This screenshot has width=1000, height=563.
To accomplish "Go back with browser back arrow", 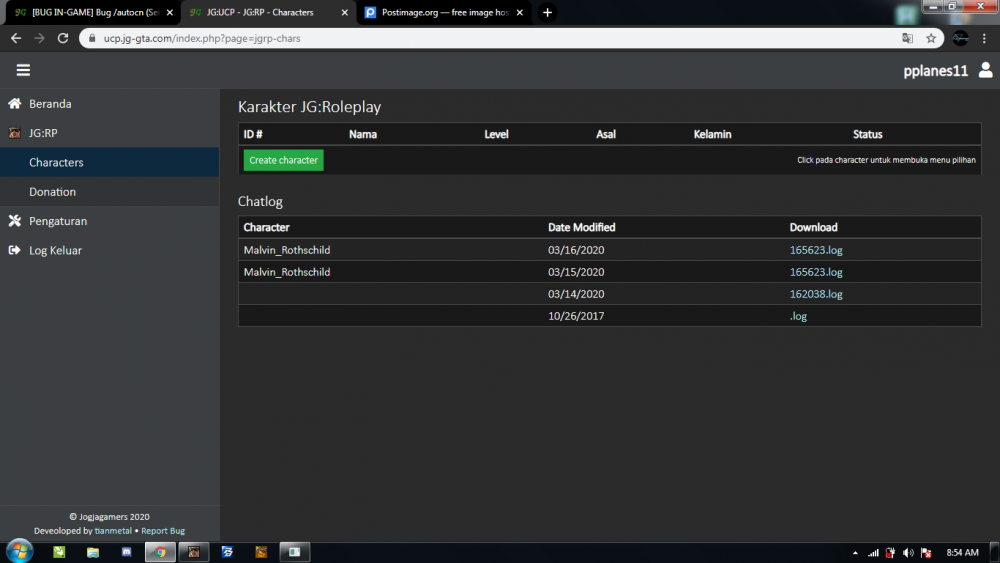I will pos(16,38).
